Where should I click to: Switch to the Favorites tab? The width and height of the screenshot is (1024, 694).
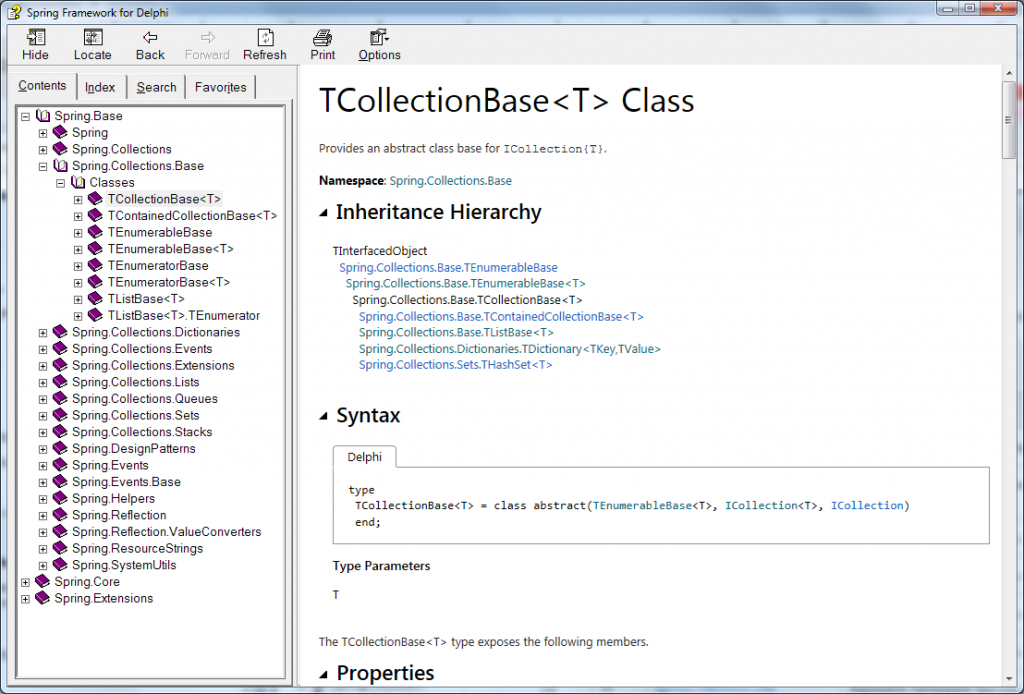point(220,87)
